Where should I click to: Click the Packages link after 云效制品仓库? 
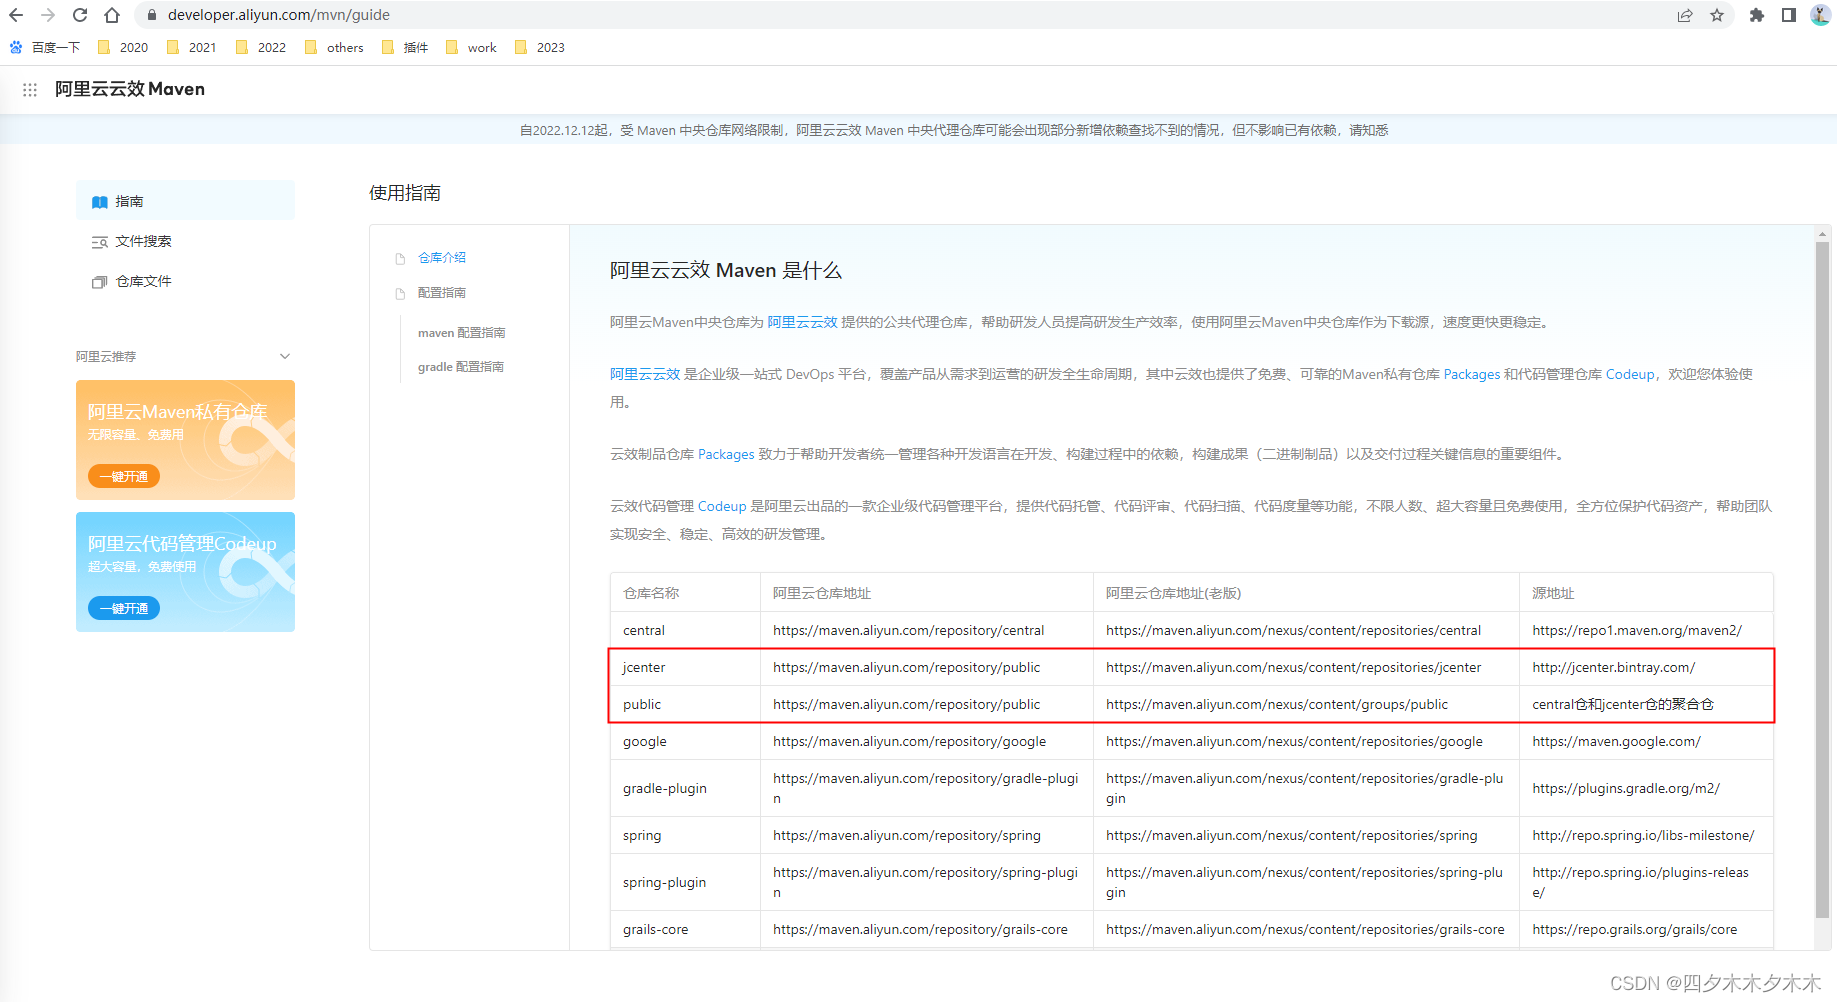click(x=726, y=454)
